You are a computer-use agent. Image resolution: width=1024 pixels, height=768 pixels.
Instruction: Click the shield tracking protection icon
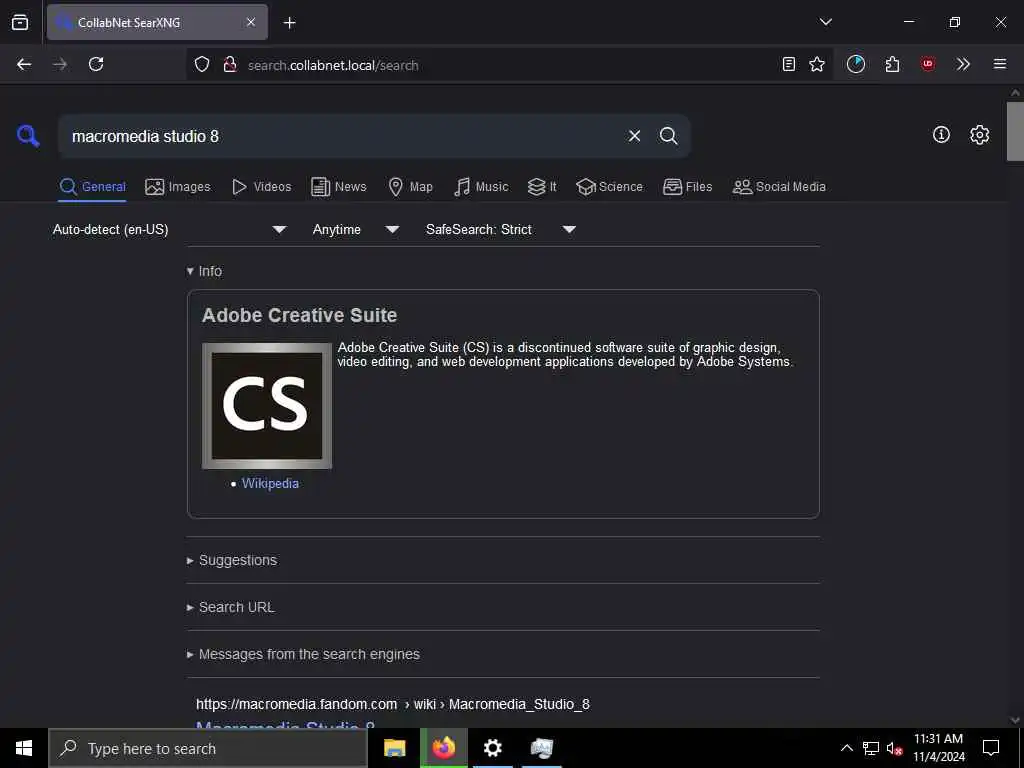coord(202,65)
